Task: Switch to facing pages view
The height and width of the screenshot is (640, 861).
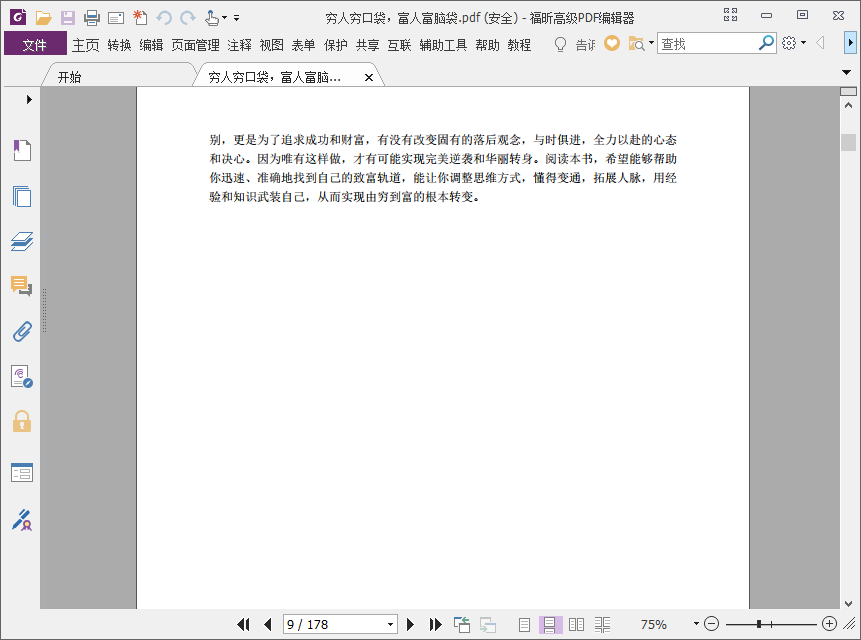Action: [x=577, y=625]
